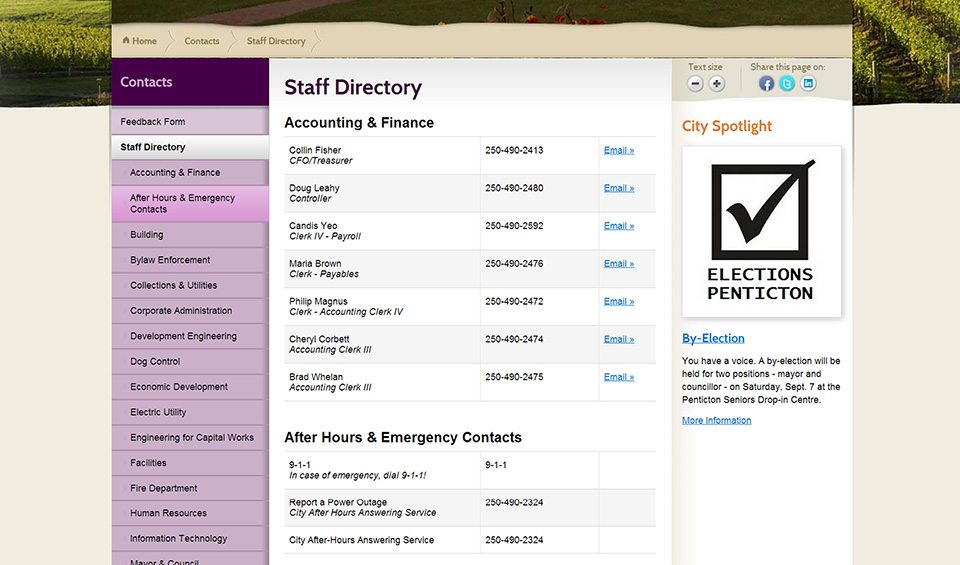The width and height of the screenshot is (960, 565).
Task: Open Contacts in the breadcrumb
Action: pyautogui.click(x=202, y=41)
